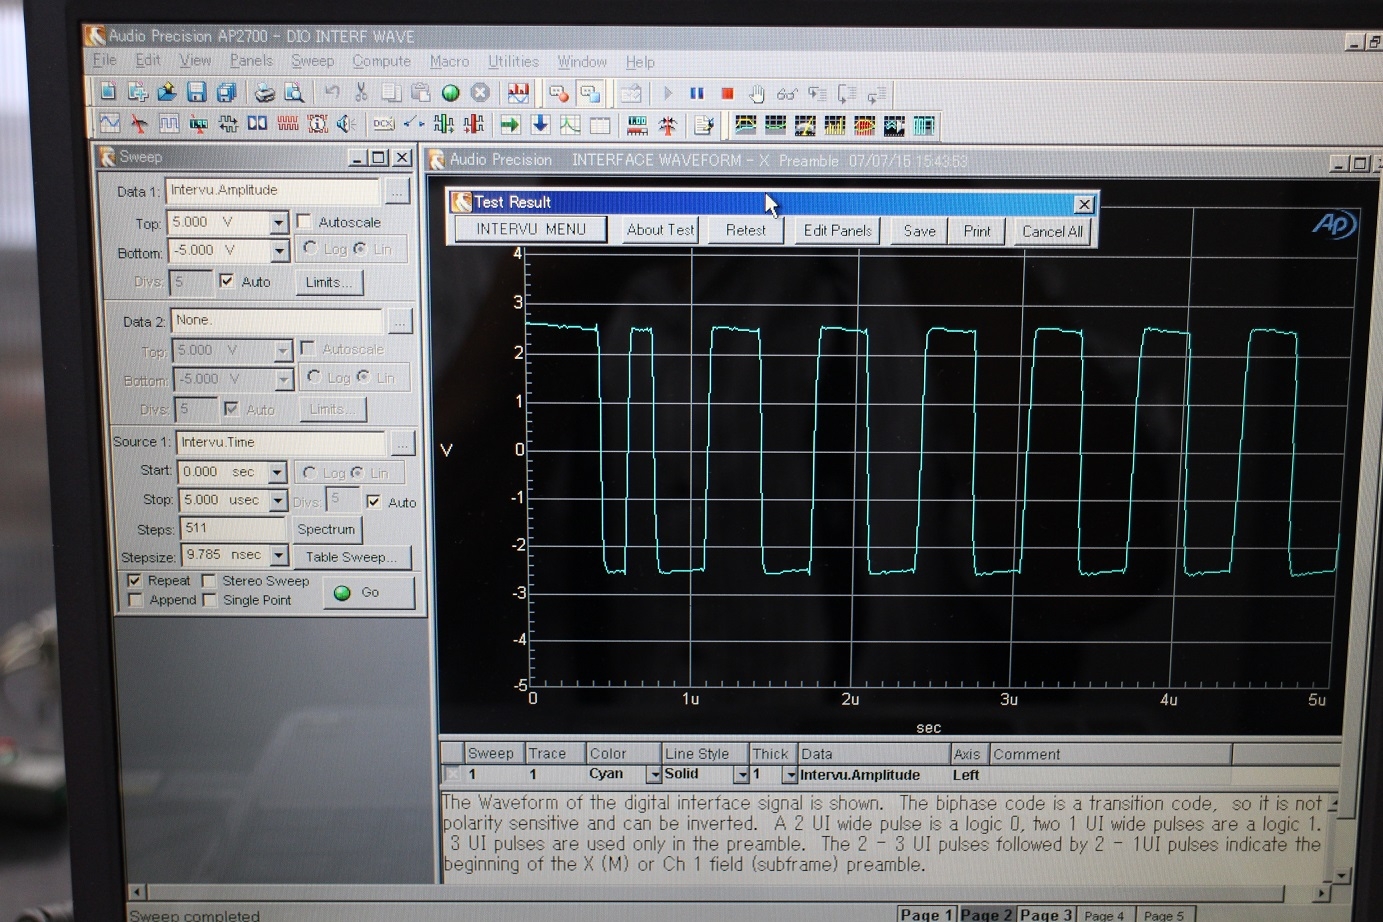
Task: Open the Compute menu
Action: pyautogui.click(x=381, y=61)
